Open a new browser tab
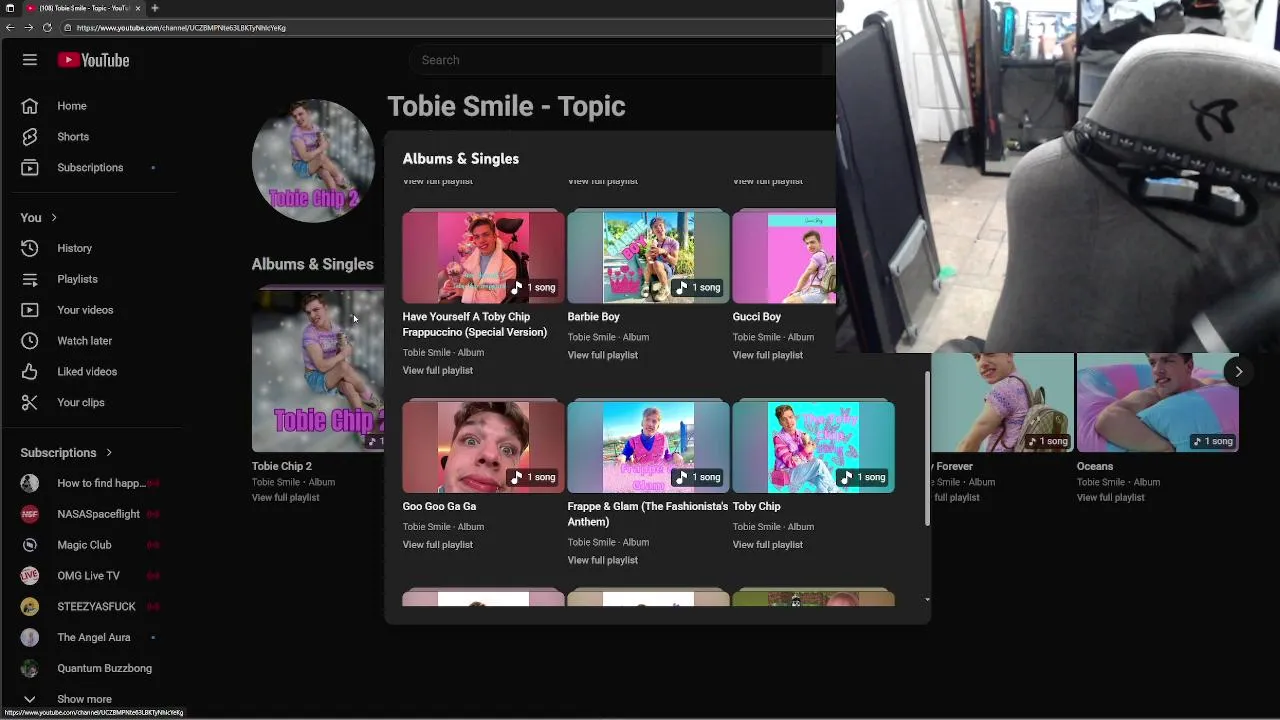 [154, 8]
